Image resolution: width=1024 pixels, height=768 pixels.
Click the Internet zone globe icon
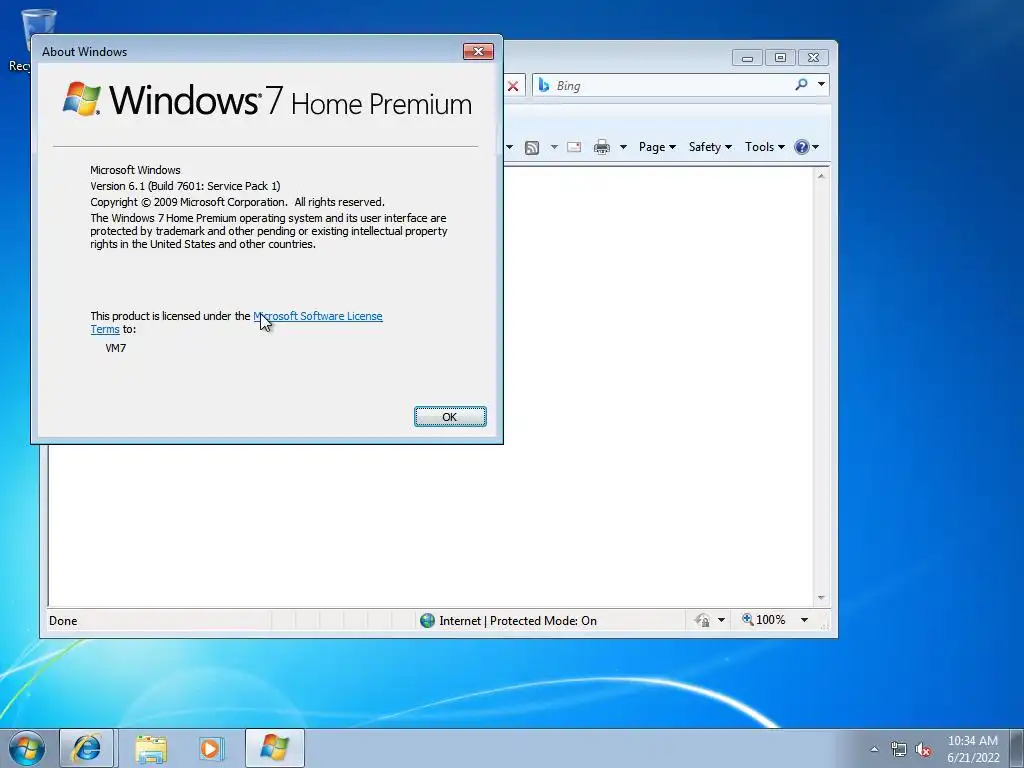point(427,620)
